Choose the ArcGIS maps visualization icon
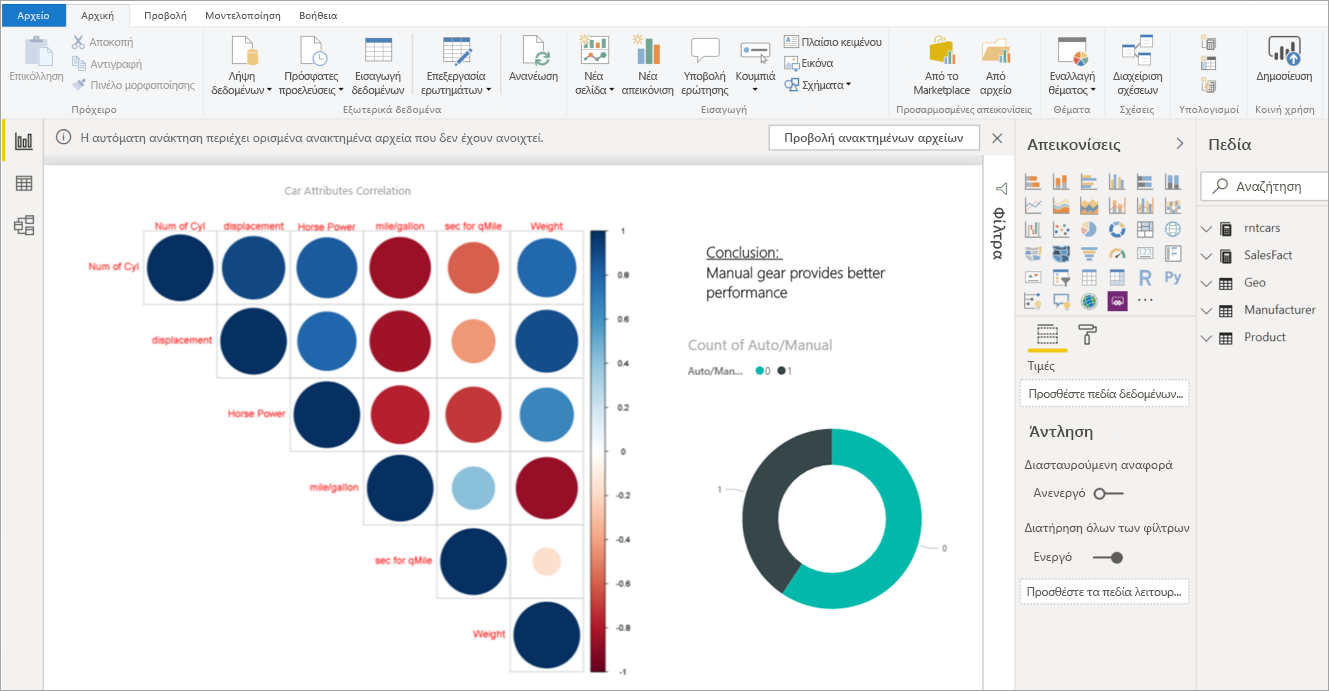The width and height of the screenshot is (1329, 691). tap(1089, 301)
